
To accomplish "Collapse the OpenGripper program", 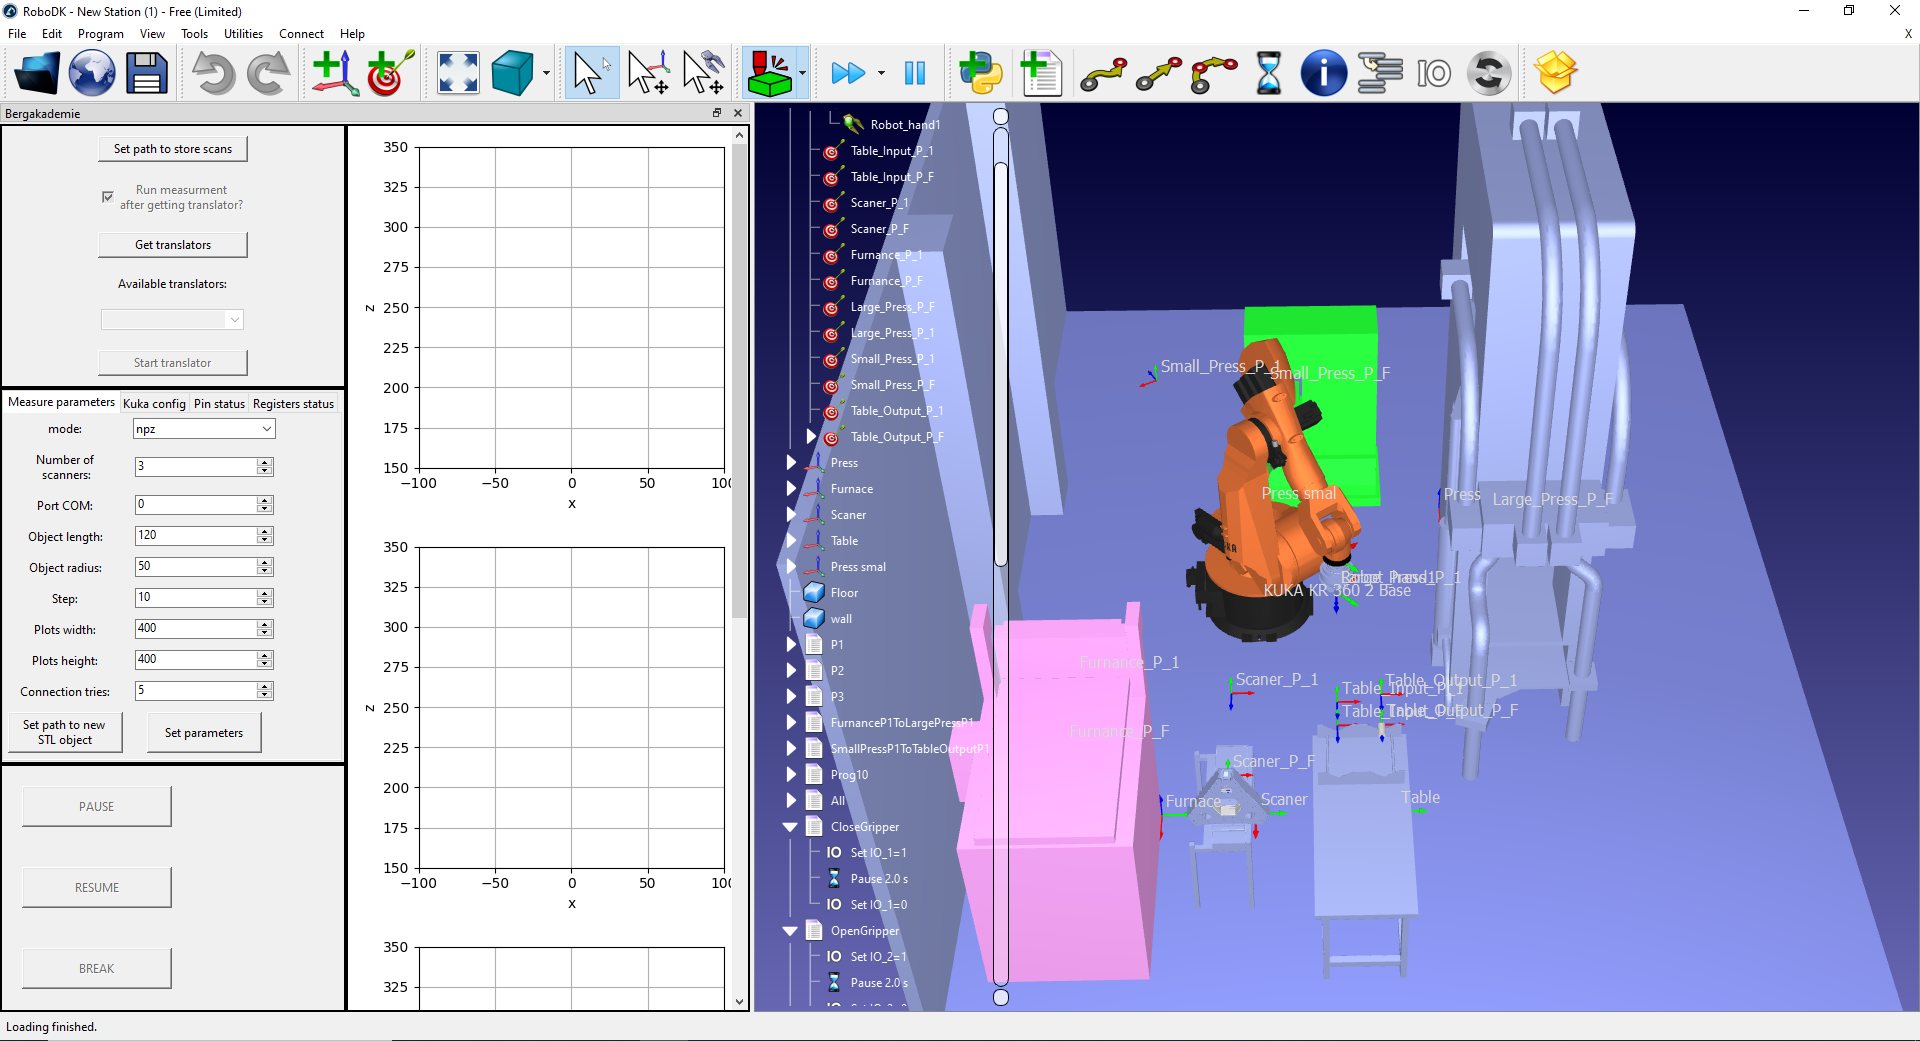I will (790, 931).
